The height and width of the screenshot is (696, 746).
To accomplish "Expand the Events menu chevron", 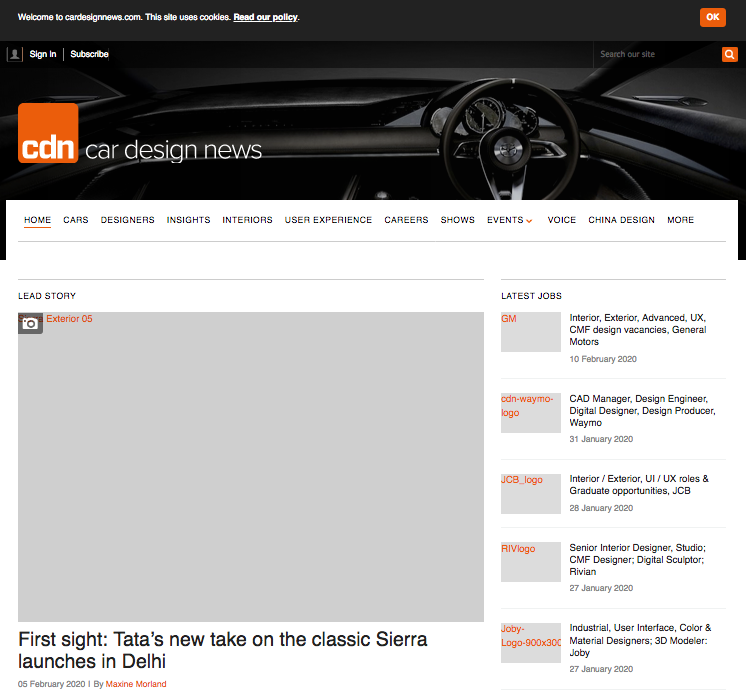I will (529, 221).
